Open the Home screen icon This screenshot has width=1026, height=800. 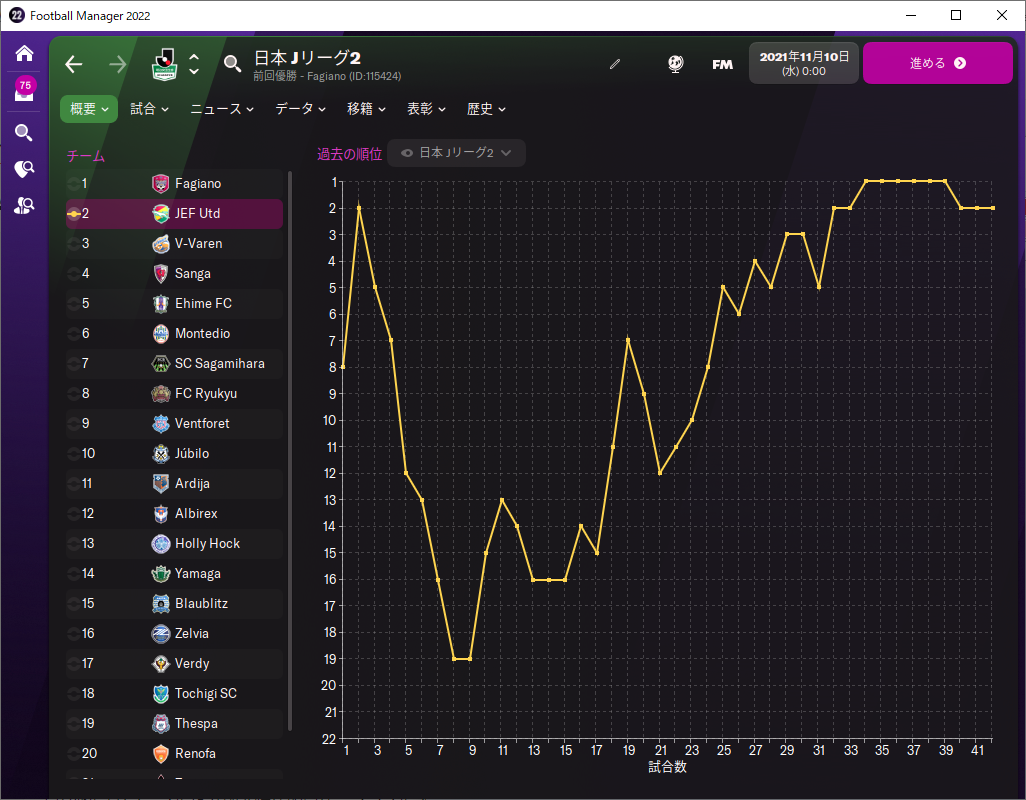pyautogui.click(x=24, y=53)
